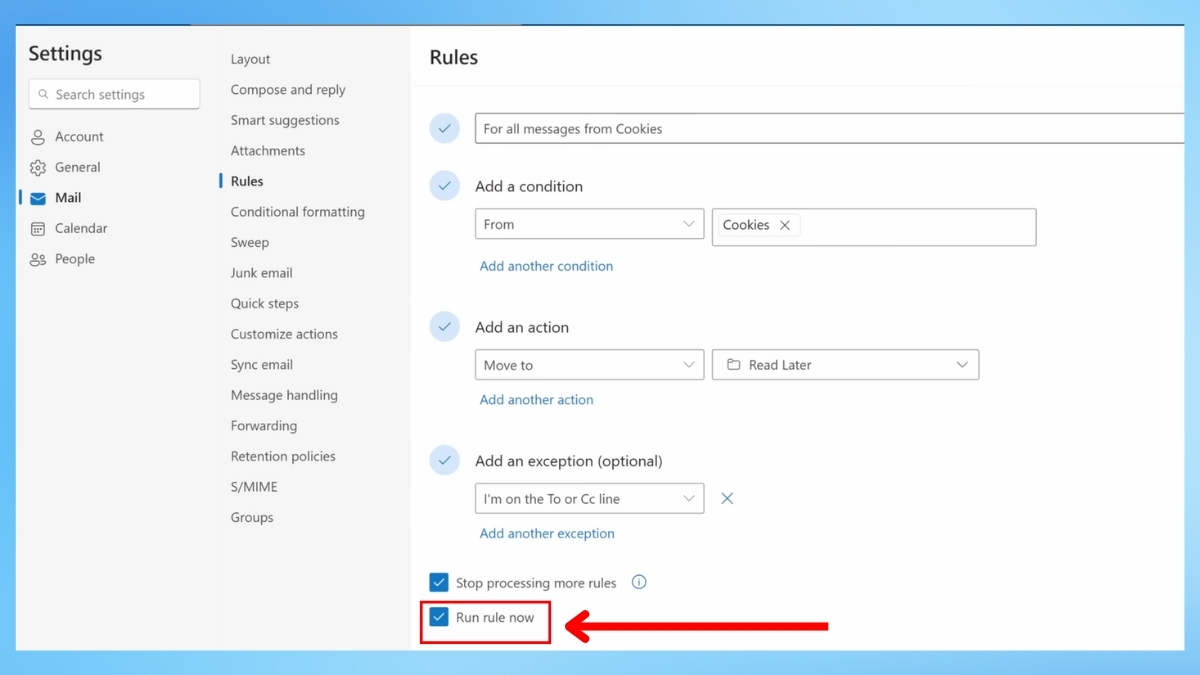The height and width of the screenshot is (675, 1200).
Task: Click the People icon in sidebar
Action: pos(38,259)
